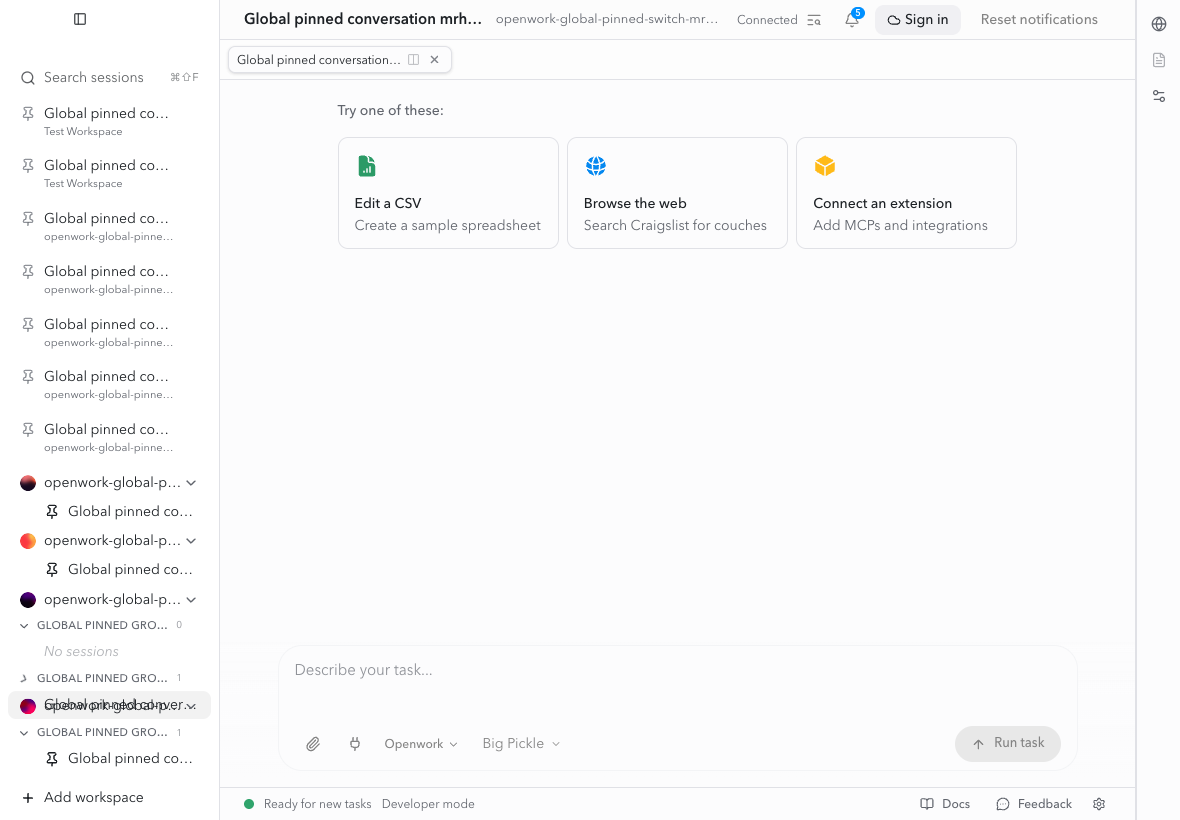Click the pink-purple avatar on the highlighted row
The image size is (1180, 820).
28,706
